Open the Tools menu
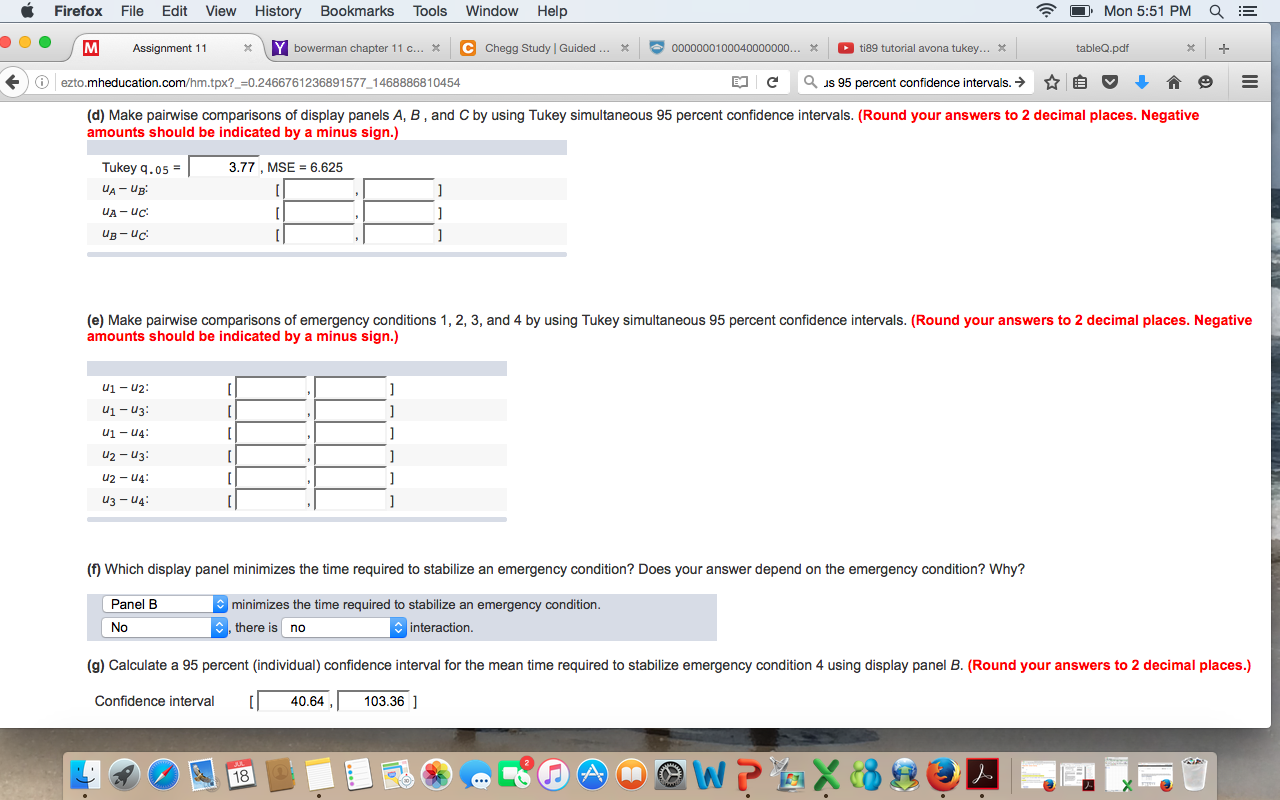The width and height of the screenshot is (1280, 800). (x=430, y=11)
